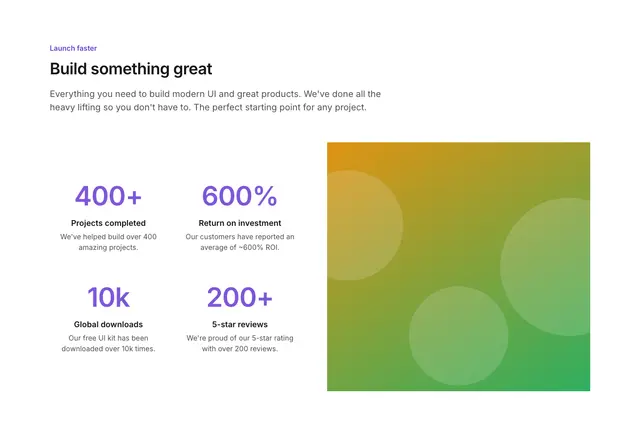Click the 200+ statistic number
The height and width of the screenshot is (434, 640).
(x=240, y=297)
